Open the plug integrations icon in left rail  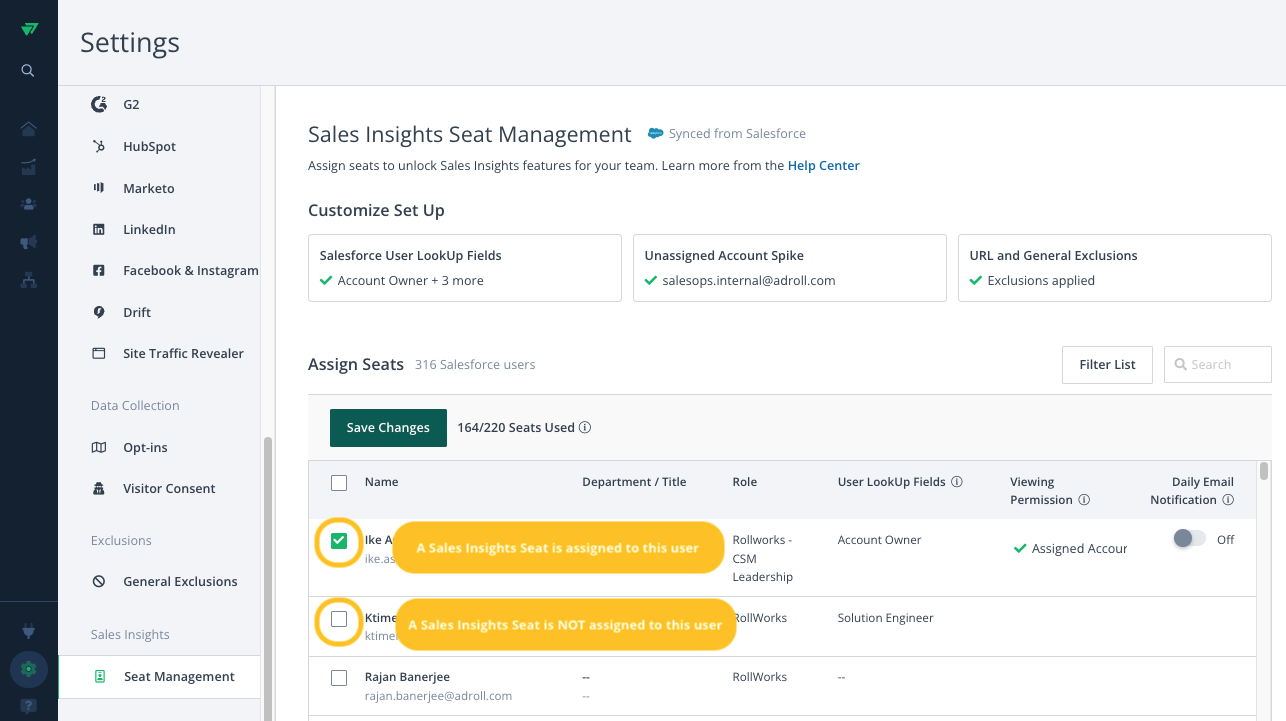click(29, 631)
